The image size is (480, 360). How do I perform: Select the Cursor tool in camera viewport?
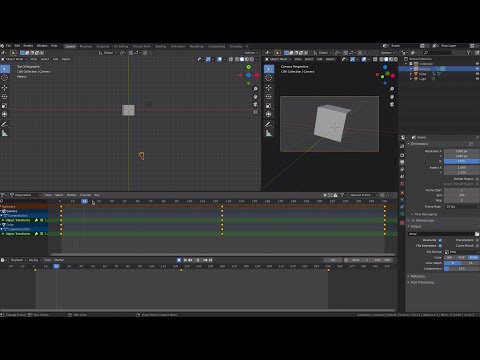pyautogui.click(x=269, y=78)
